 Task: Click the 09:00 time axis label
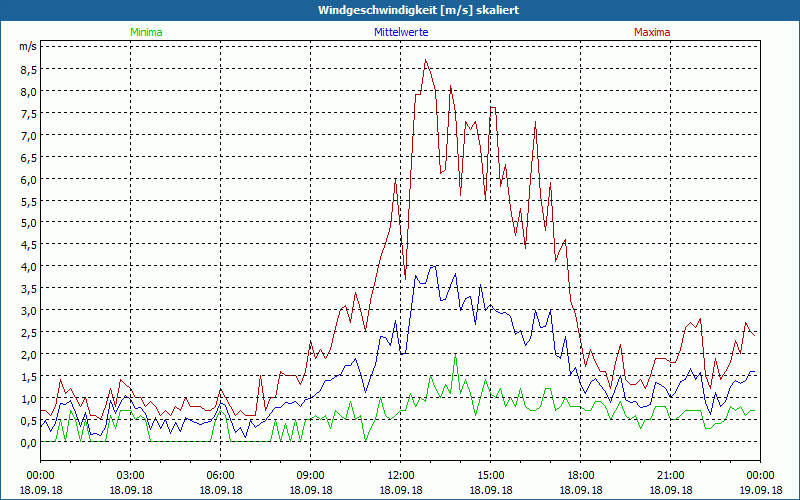pos(311,475)
